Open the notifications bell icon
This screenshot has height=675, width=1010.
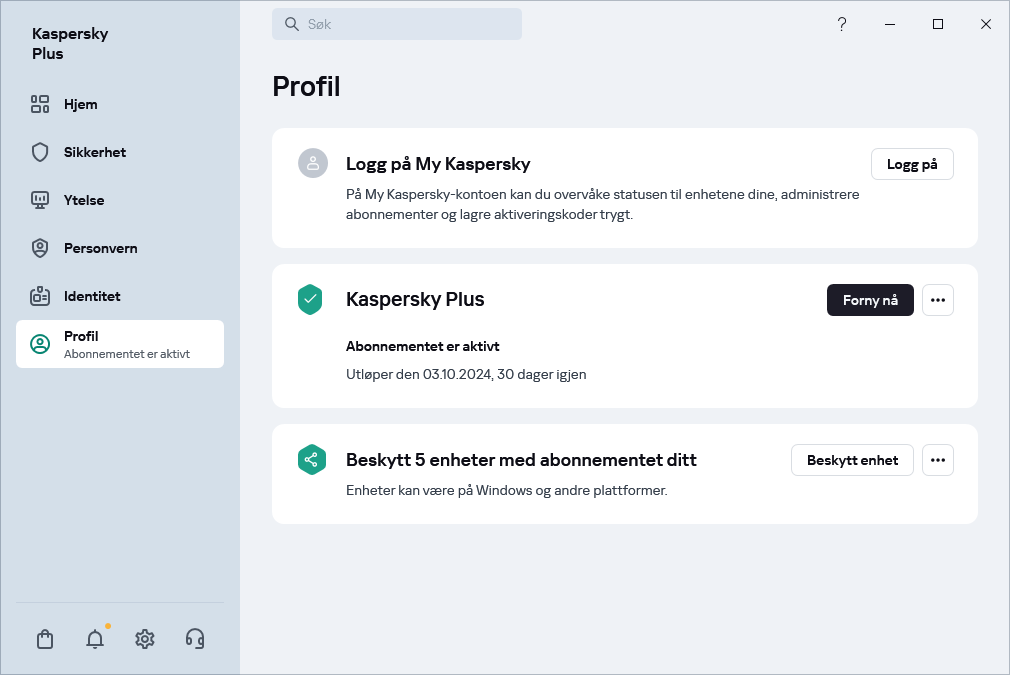pyautogui.click(x=95, y=639)
